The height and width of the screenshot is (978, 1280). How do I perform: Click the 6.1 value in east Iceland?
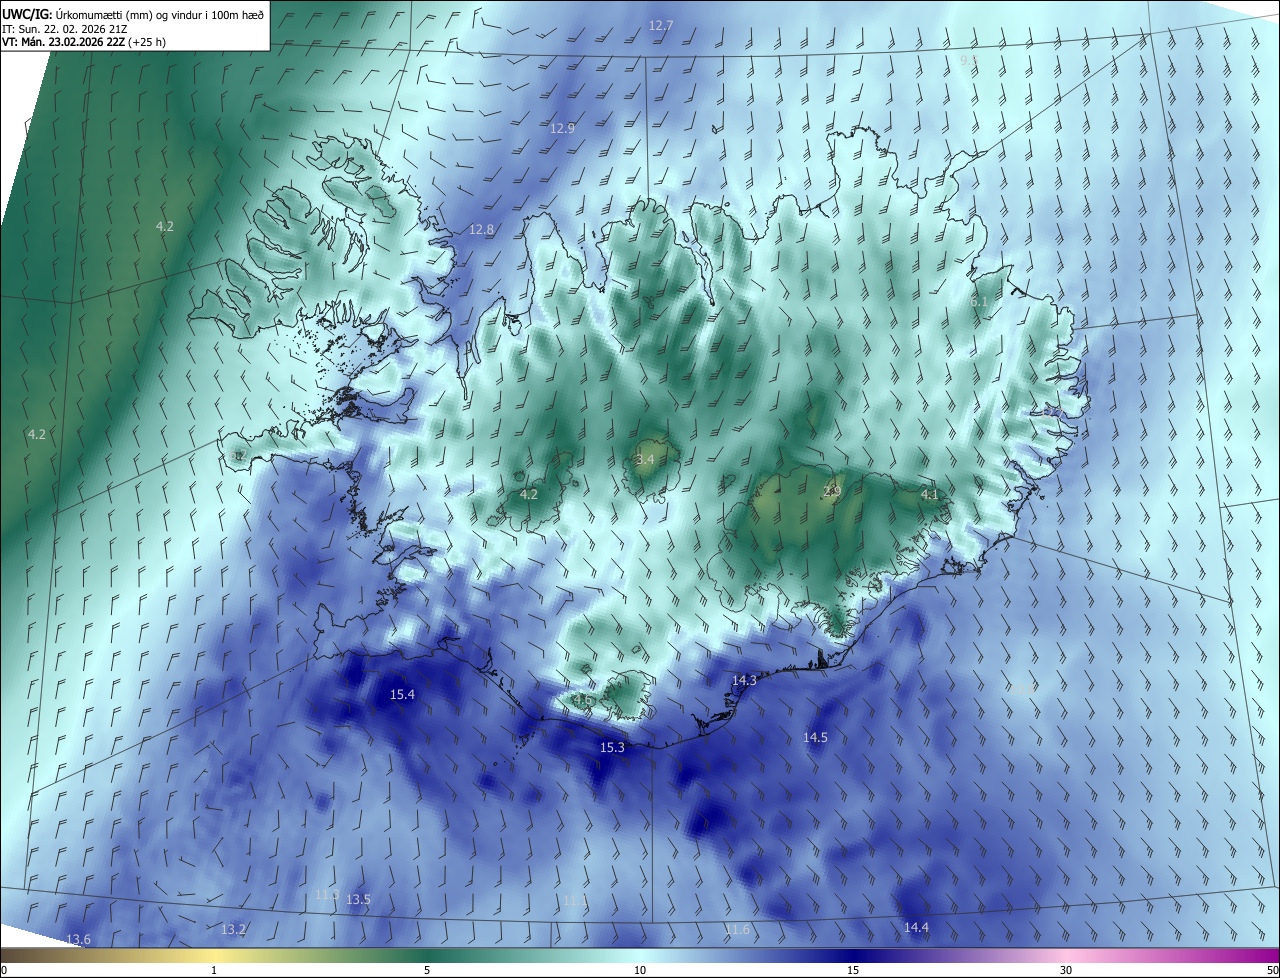click(979, 302)
